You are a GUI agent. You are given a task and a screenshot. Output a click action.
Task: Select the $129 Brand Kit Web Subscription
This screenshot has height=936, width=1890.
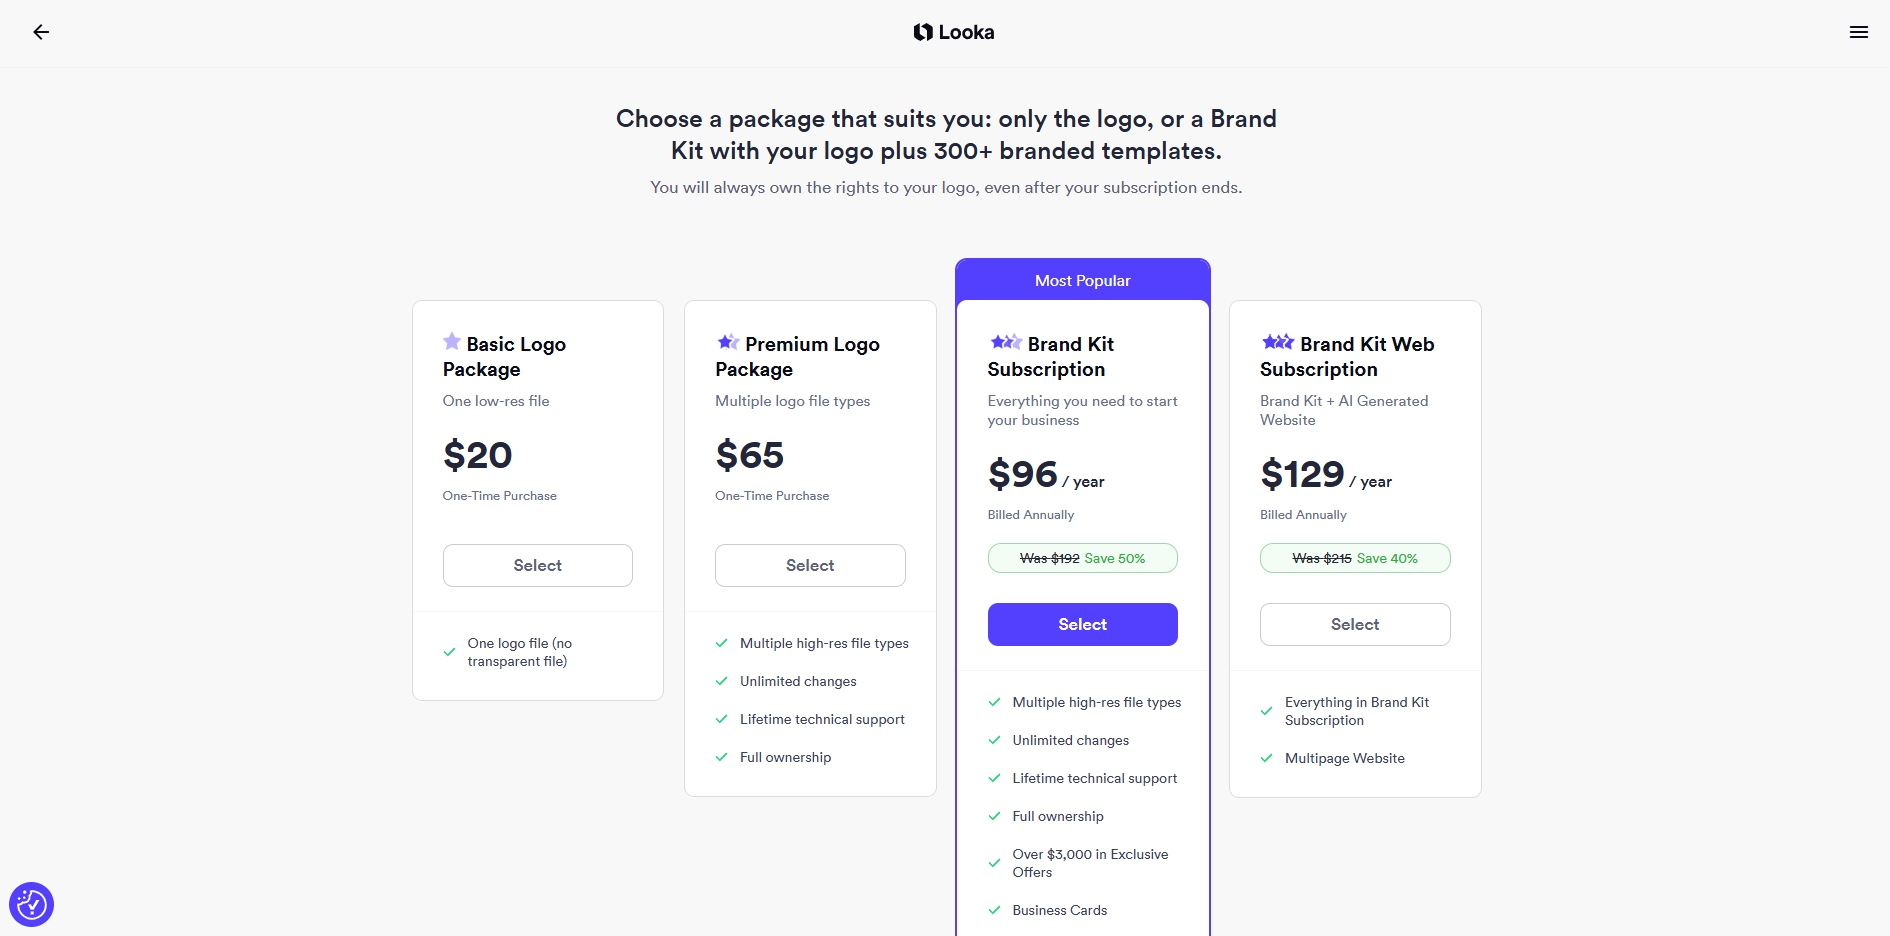(x=1355, y=624)
